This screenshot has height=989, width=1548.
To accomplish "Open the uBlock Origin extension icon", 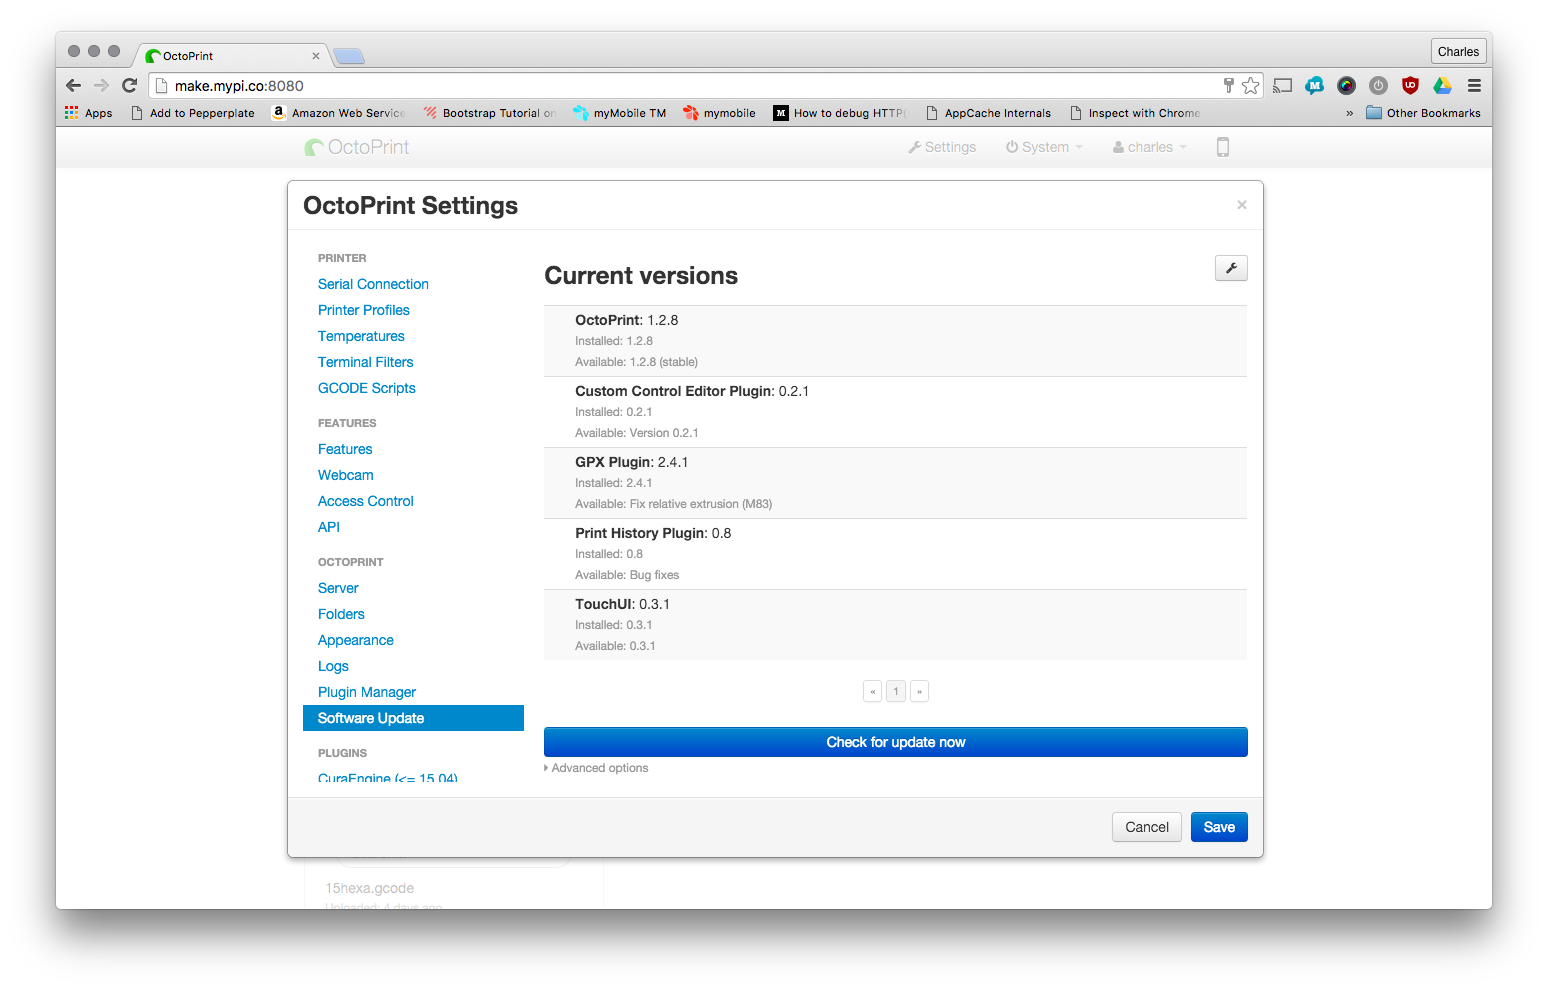I will coord(1410,85).
